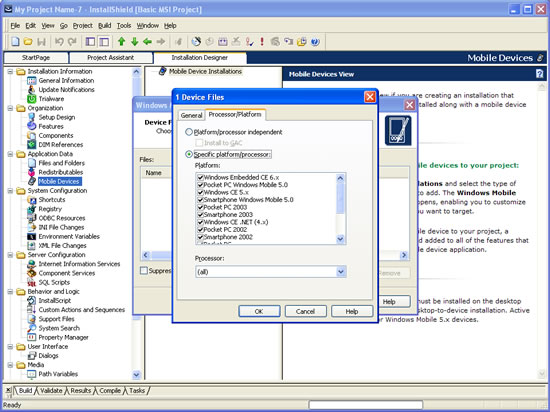Viewport: 550px width, 412px height.
Task: Open DIM References view
Action: point(61,144)
